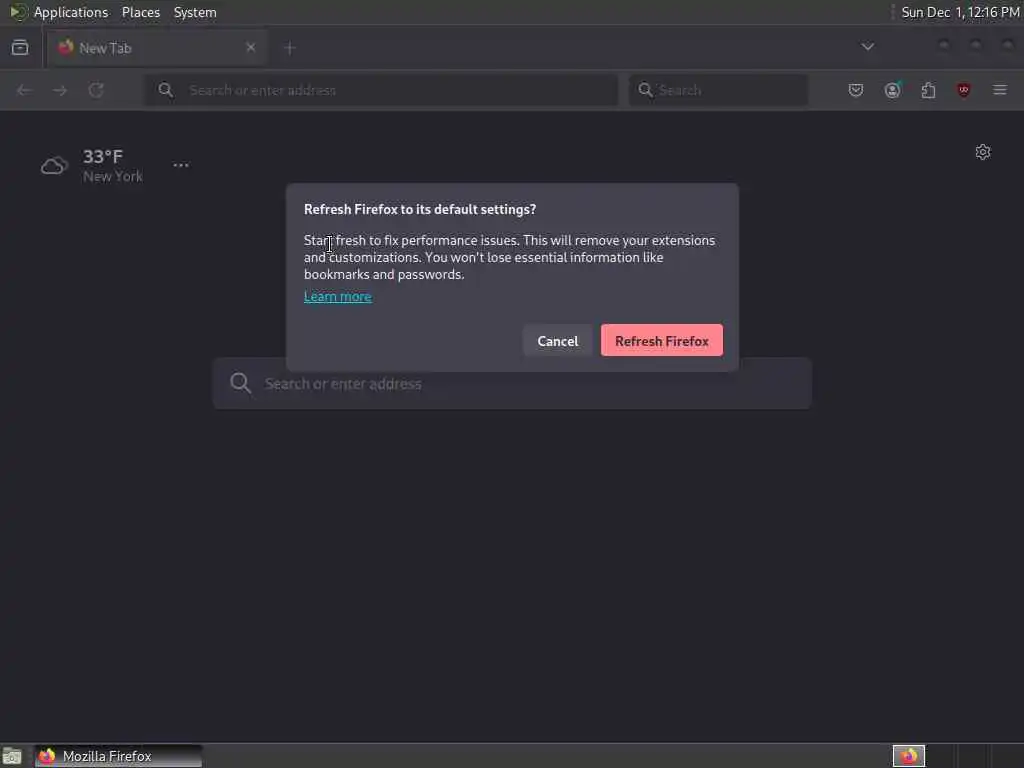Viewport: 1024px width, 768px height.
Task: Open the Extensions puzzle icon
Action: coord(928,90)
